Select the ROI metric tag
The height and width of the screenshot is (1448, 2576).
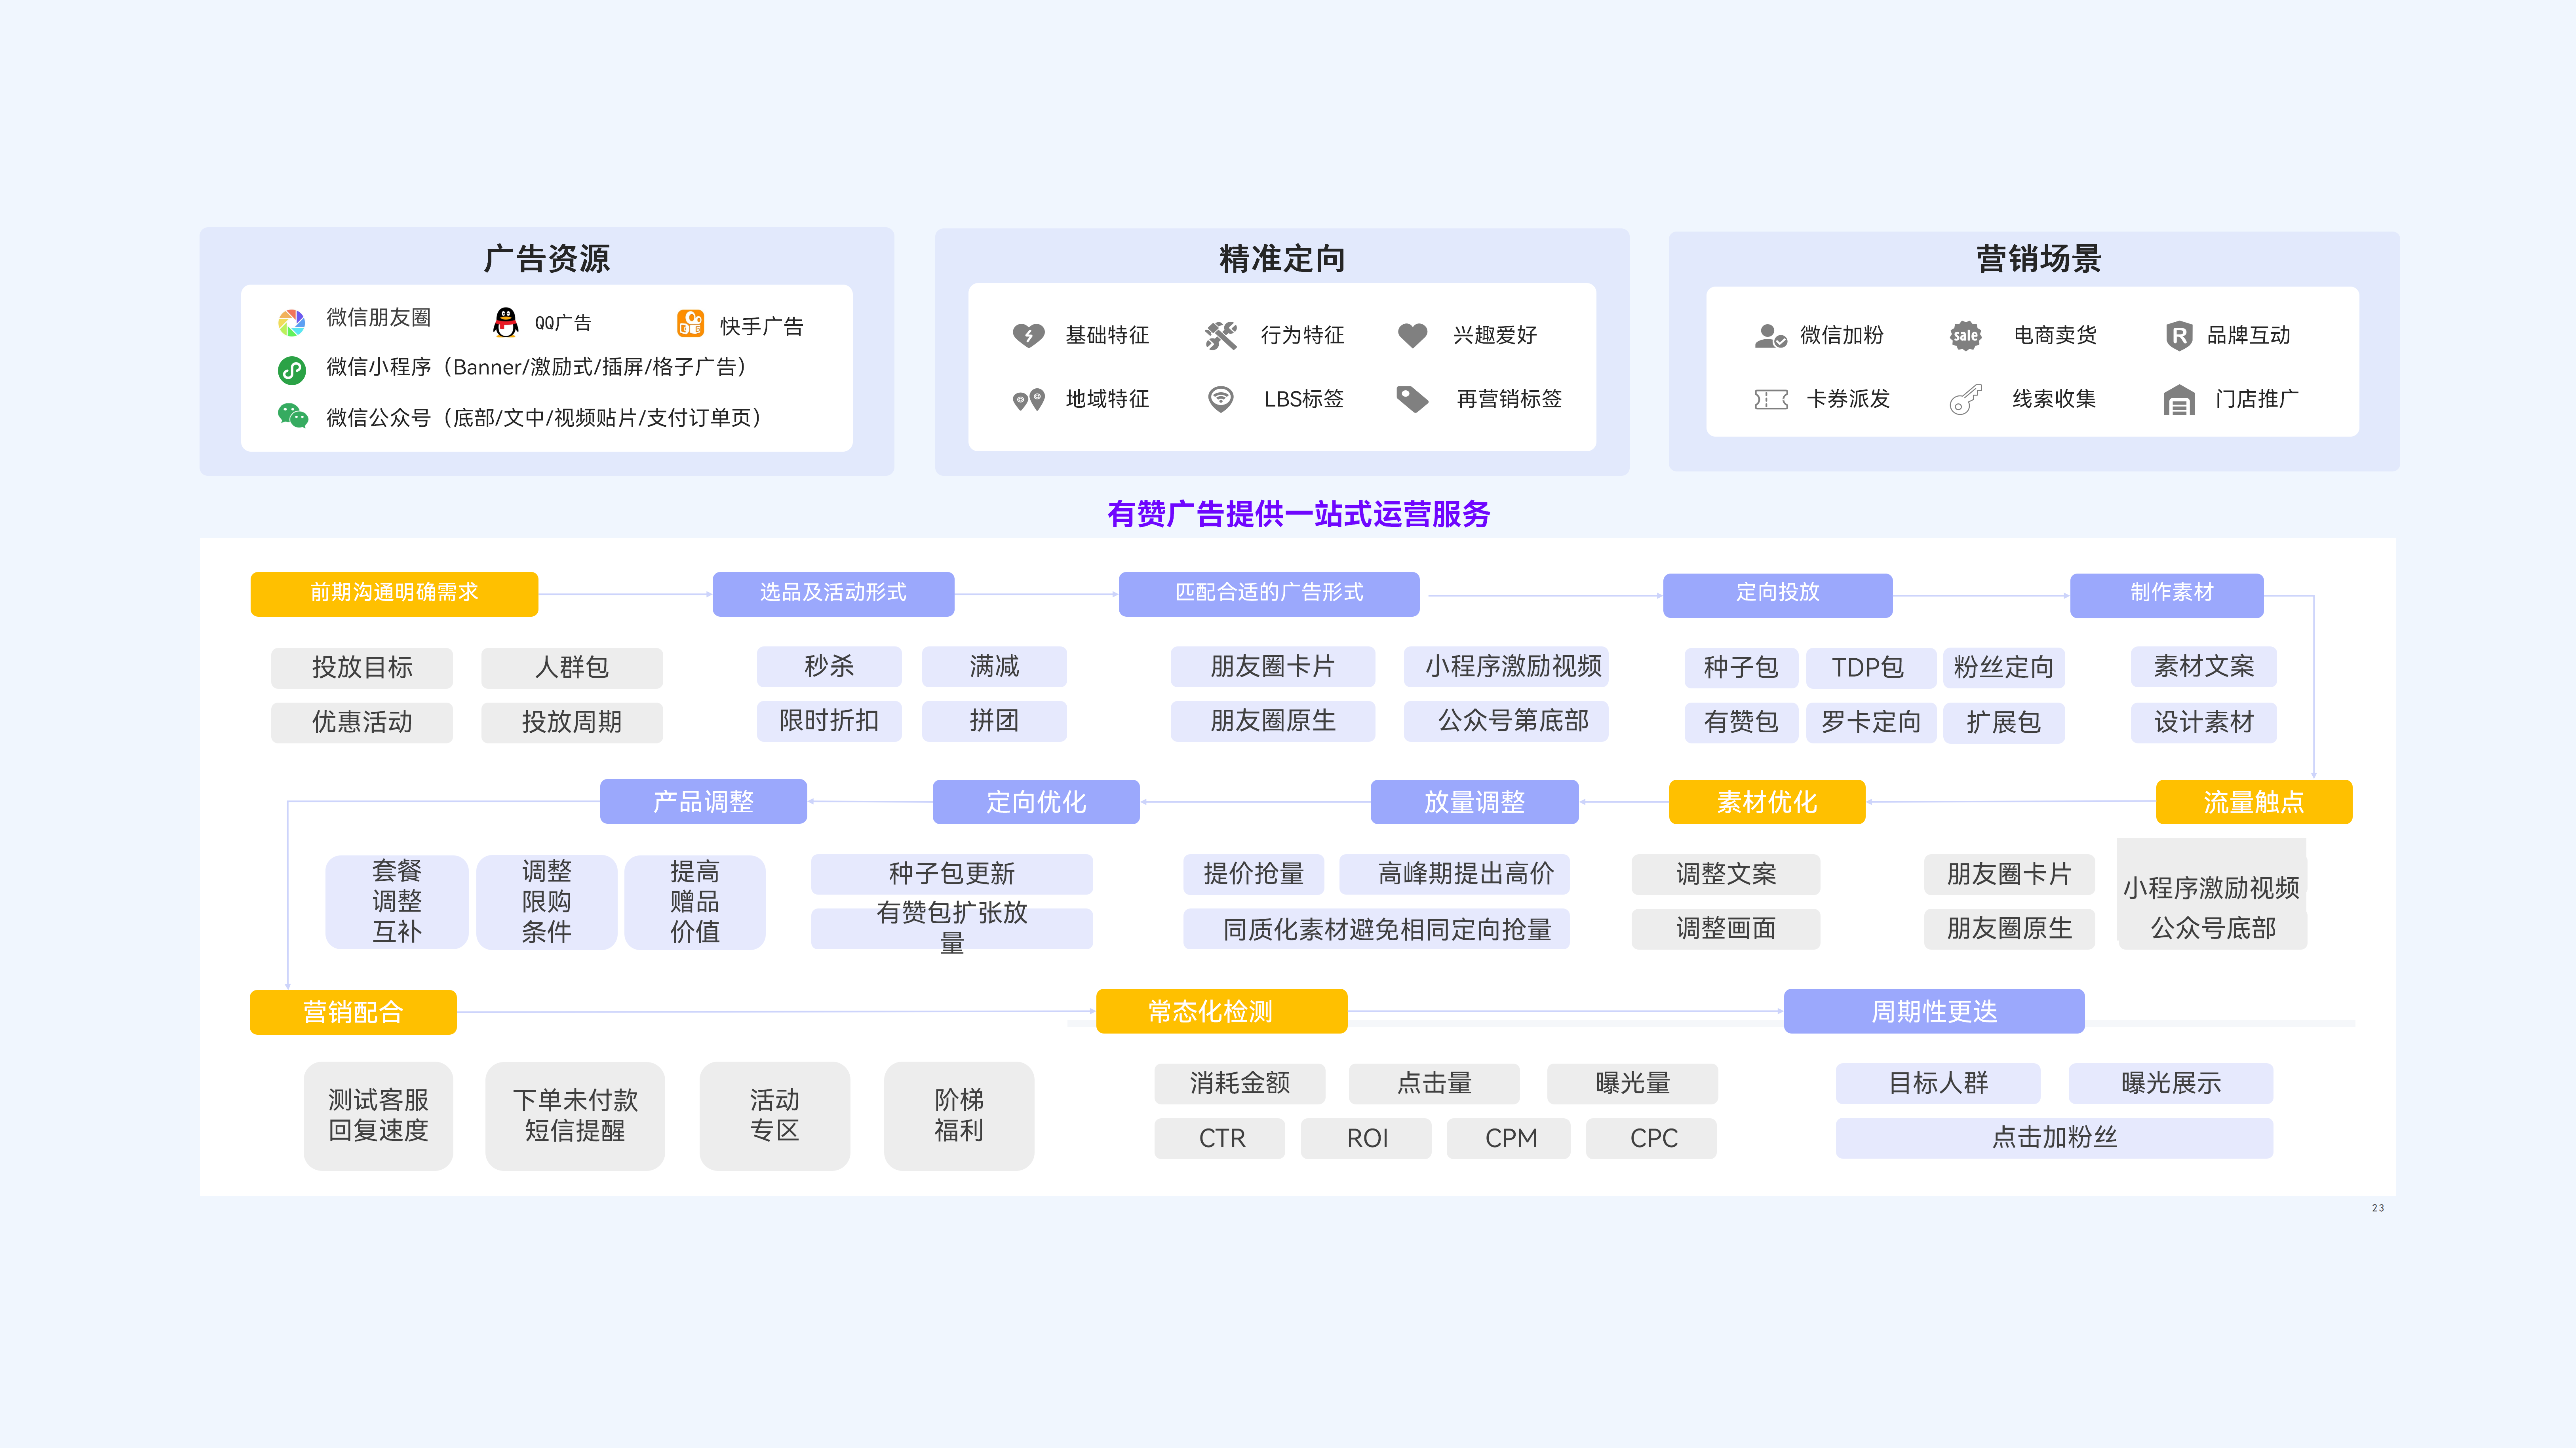click(1366, 1139)
